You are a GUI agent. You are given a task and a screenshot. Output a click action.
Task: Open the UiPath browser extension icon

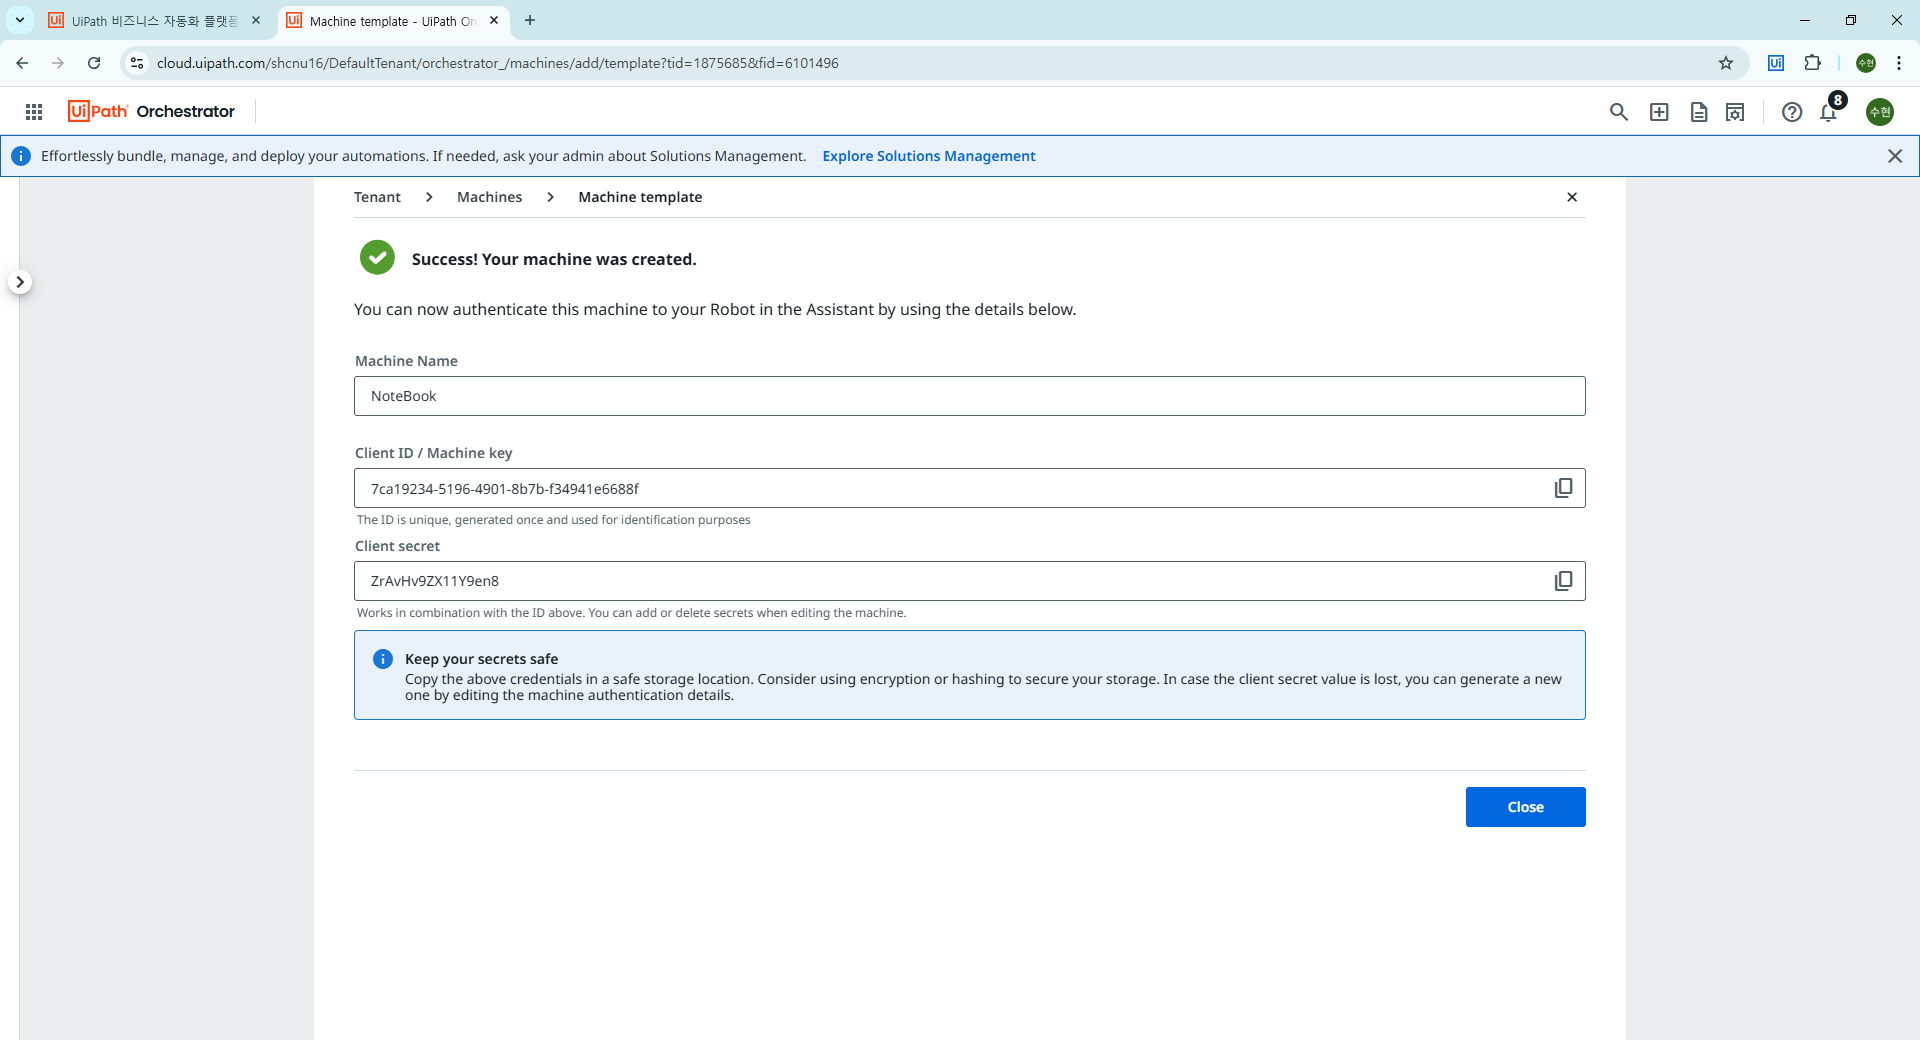click(1776, 63)
